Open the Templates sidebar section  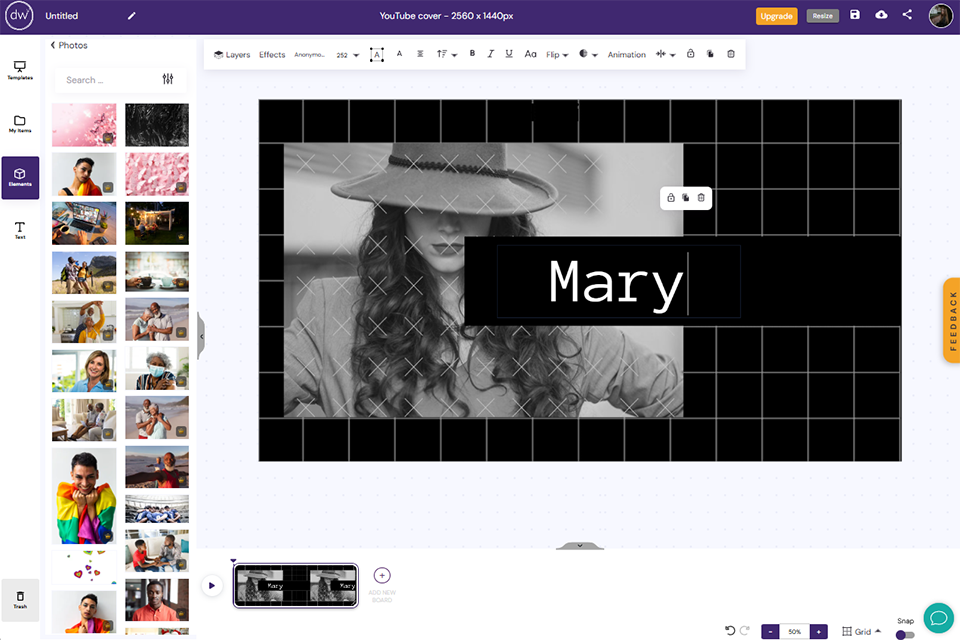click(20, 70)
